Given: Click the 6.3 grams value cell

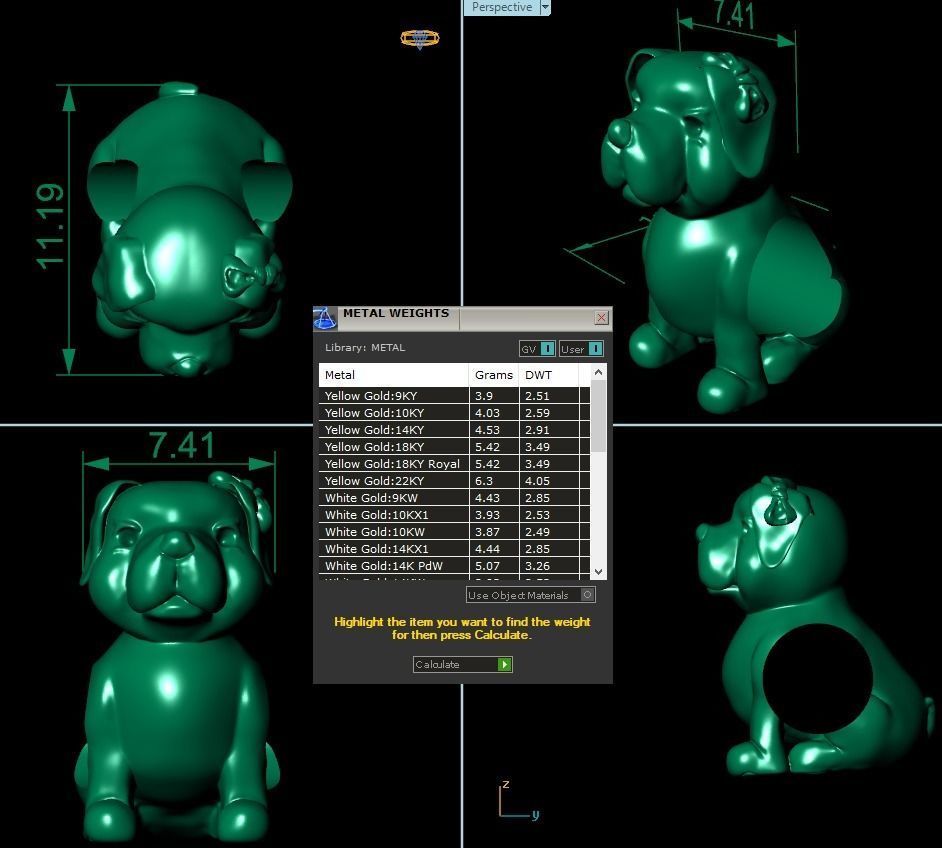Looking at the screenshot, I should pyautogui.click(x=493, y=480).
